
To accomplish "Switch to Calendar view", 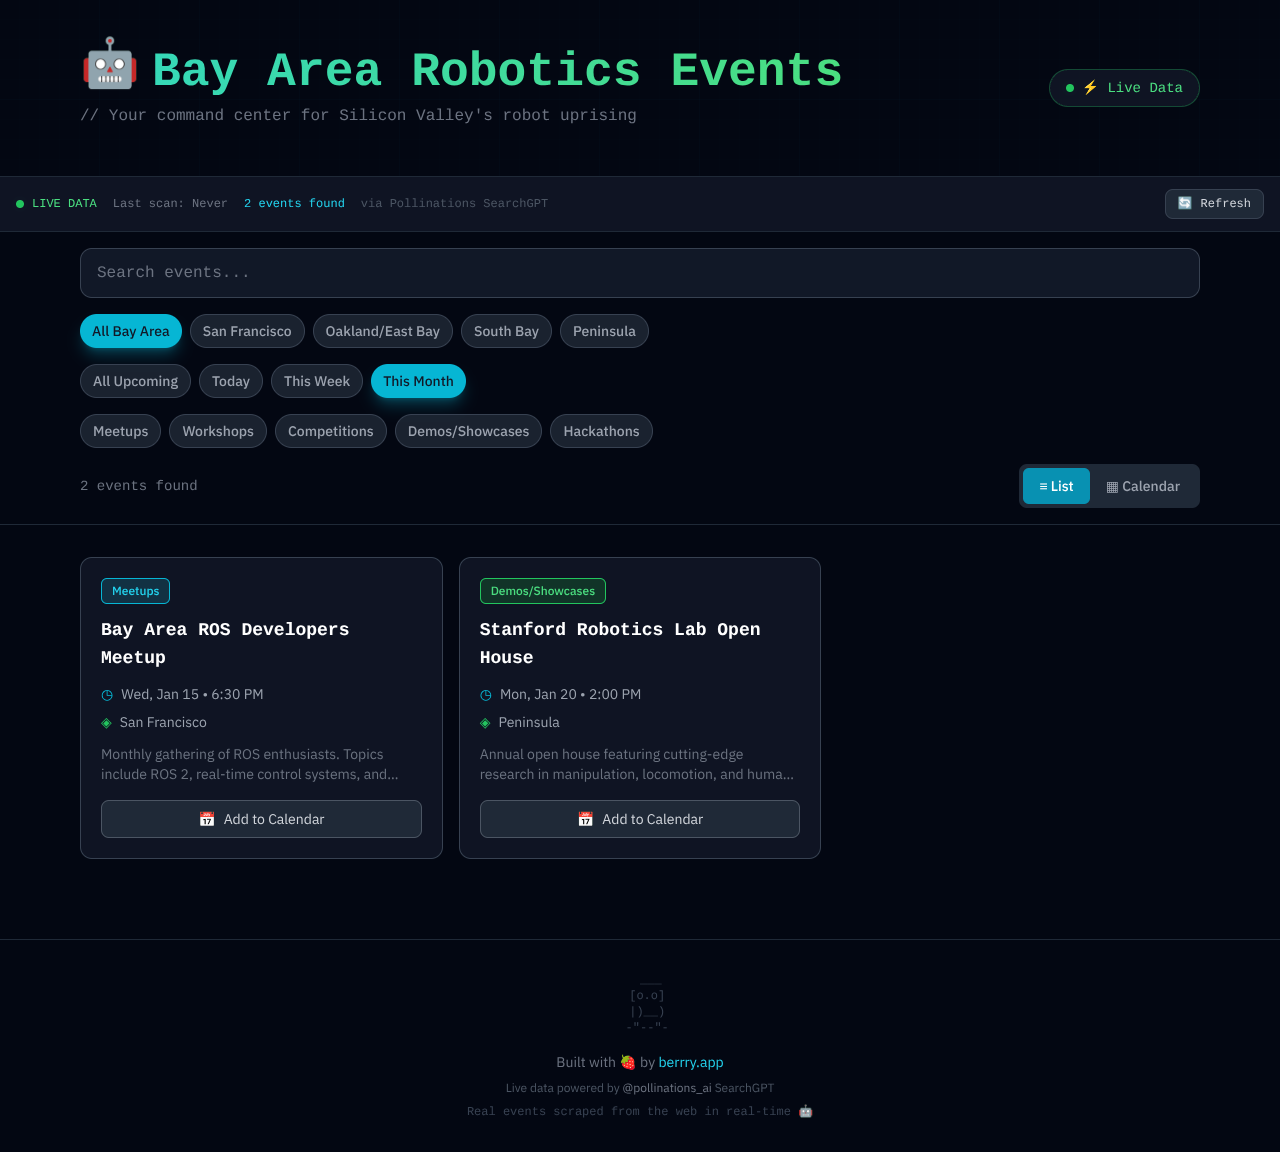I will 1144,486.
